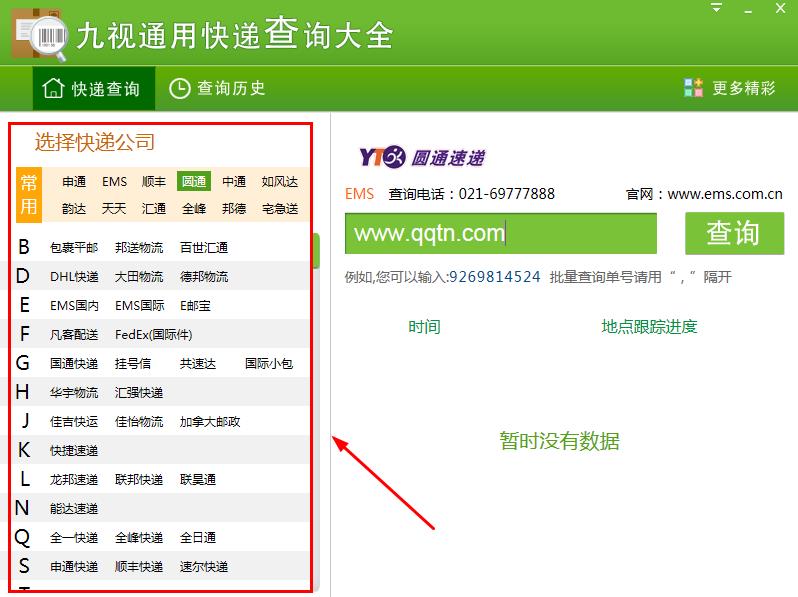Select 圆通 in the common couriers row
The image size is (798, 597).
click(194, 182)
